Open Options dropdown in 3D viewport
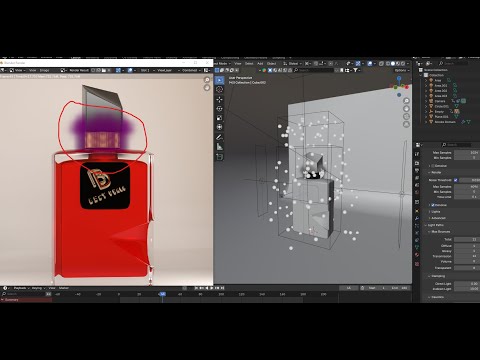The width and height of the screenshot is (480, 360). (401, 70)
